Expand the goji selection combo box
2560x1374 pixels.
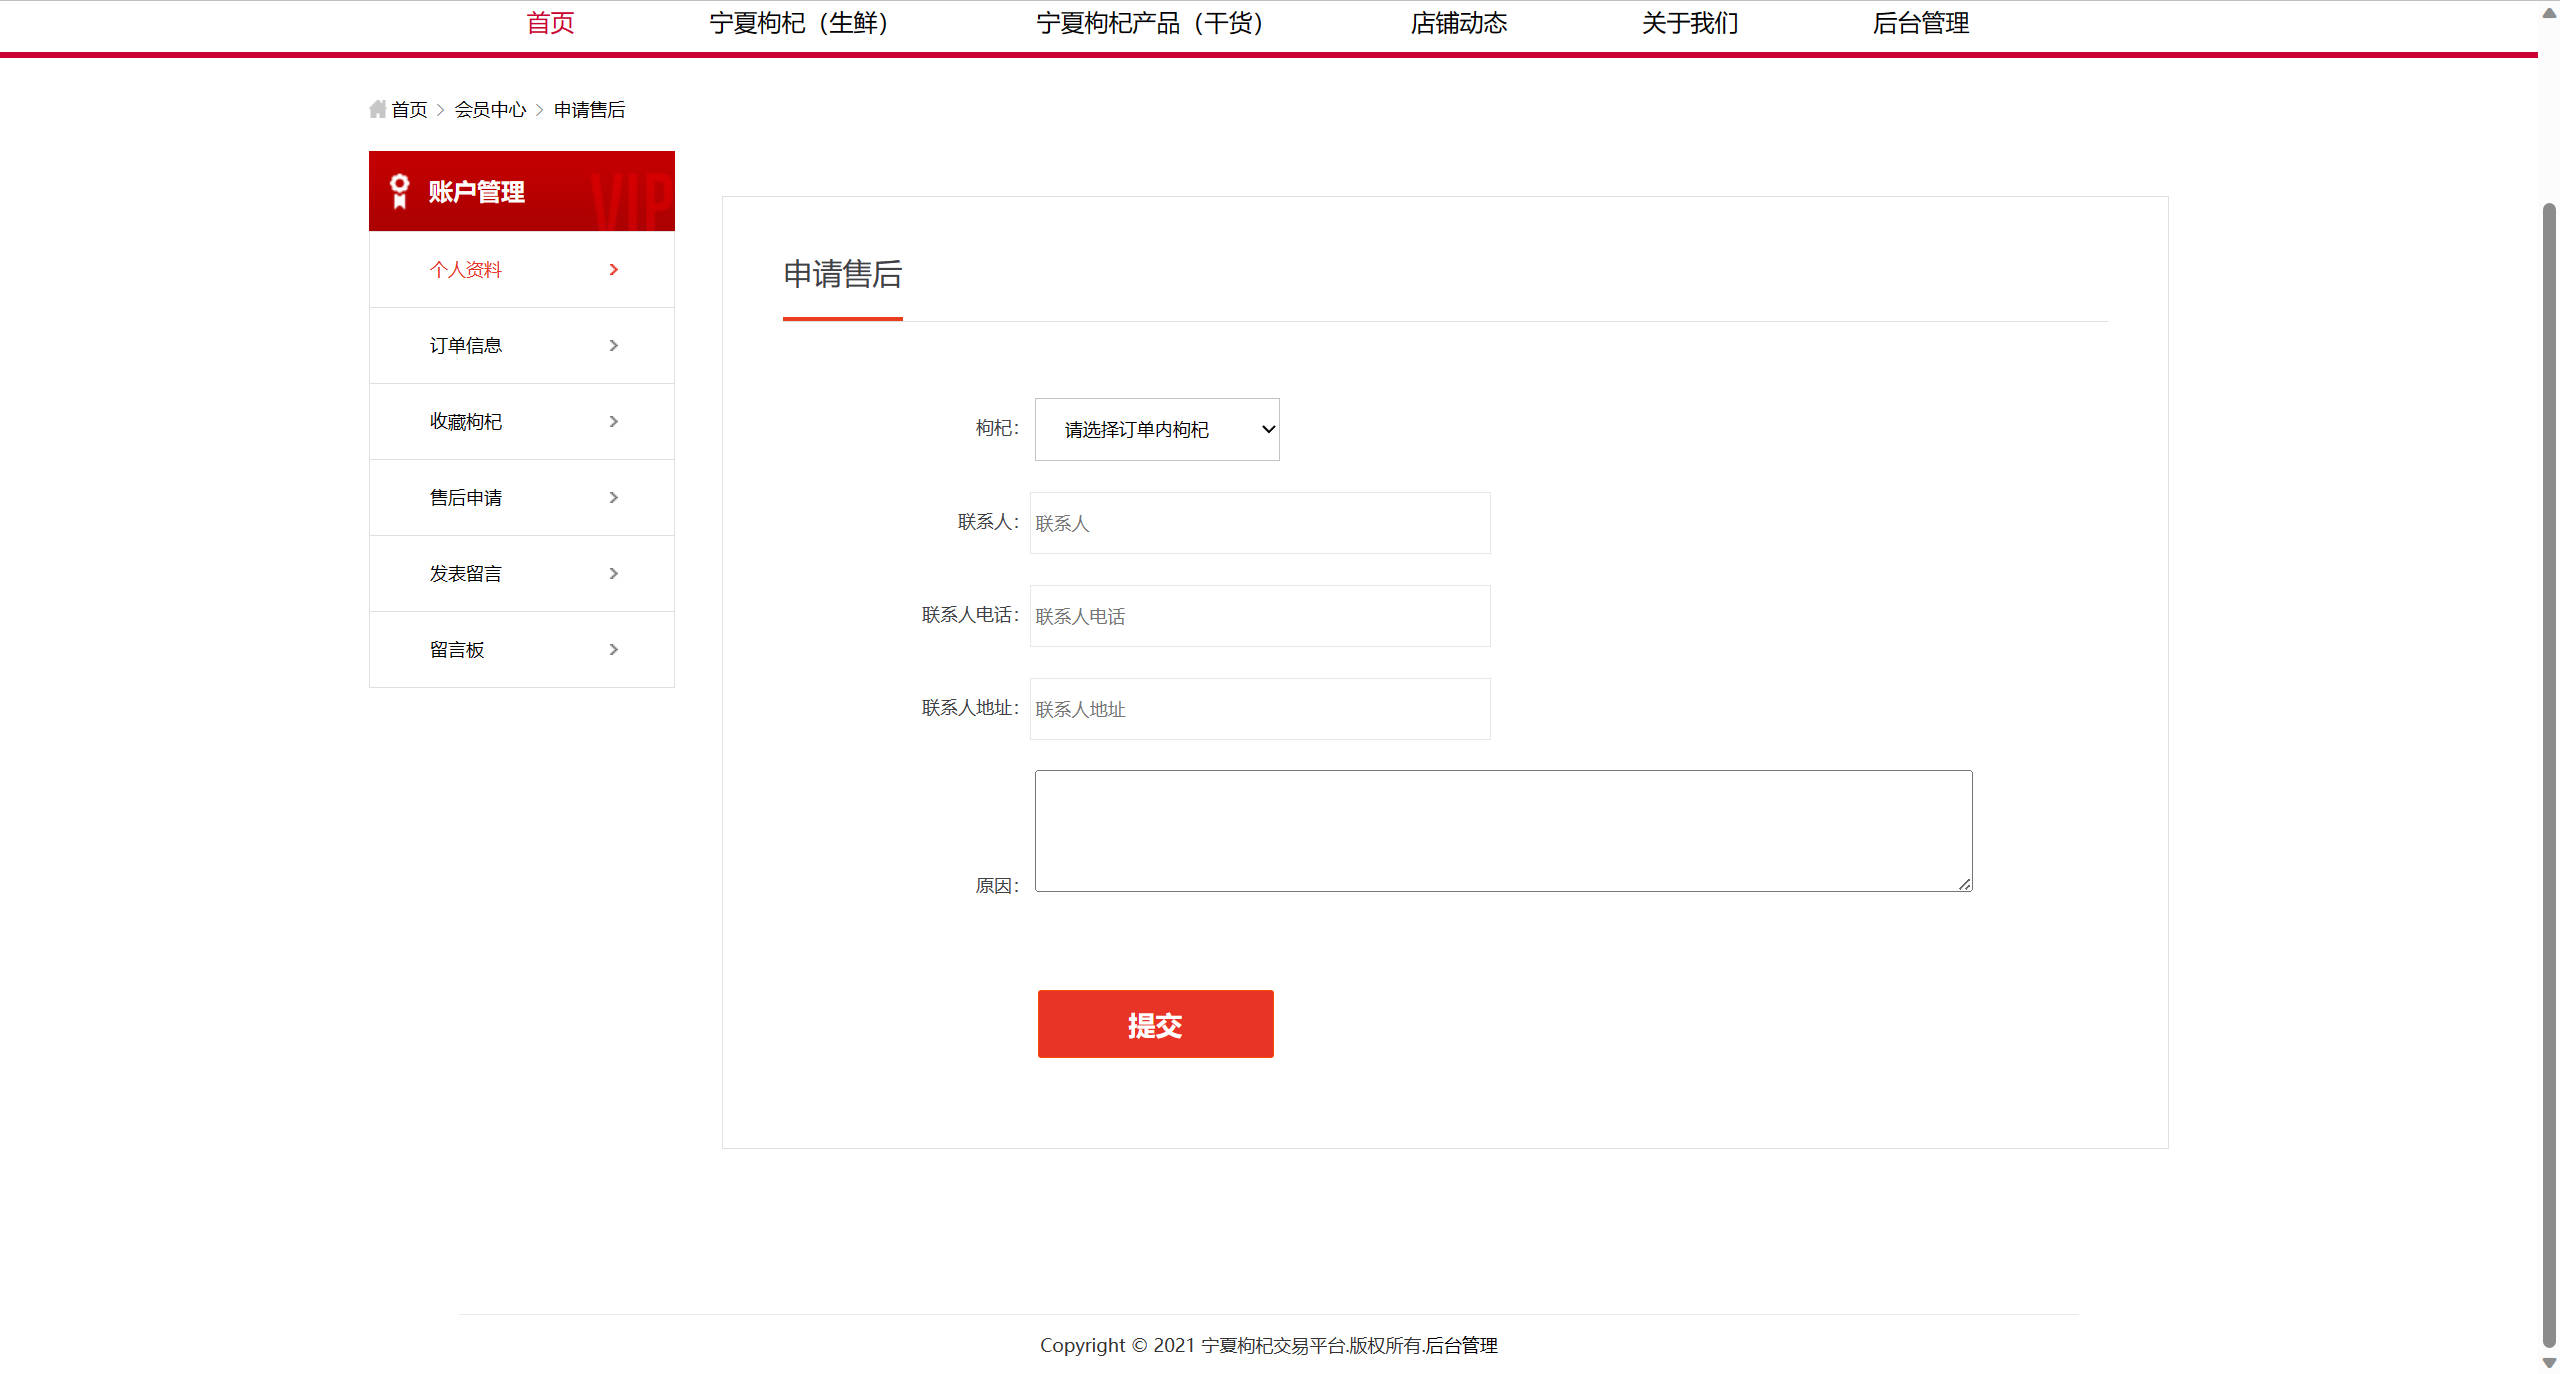(1156, 429)
